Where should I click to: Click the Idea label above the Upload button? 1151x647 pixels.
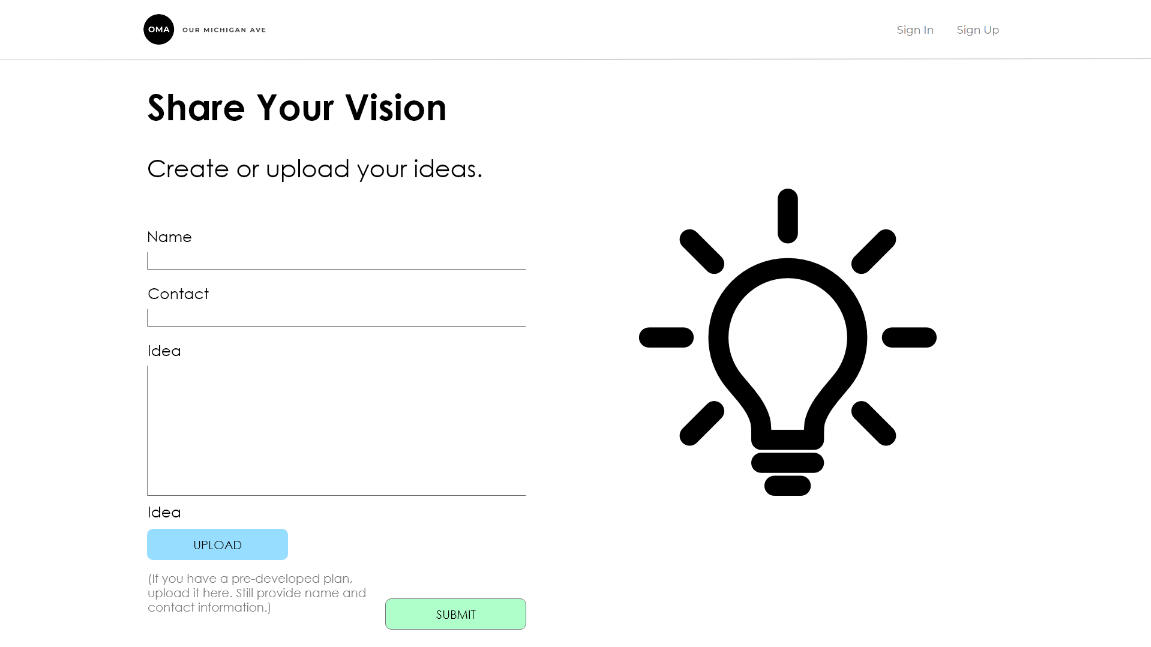point(164,512)
